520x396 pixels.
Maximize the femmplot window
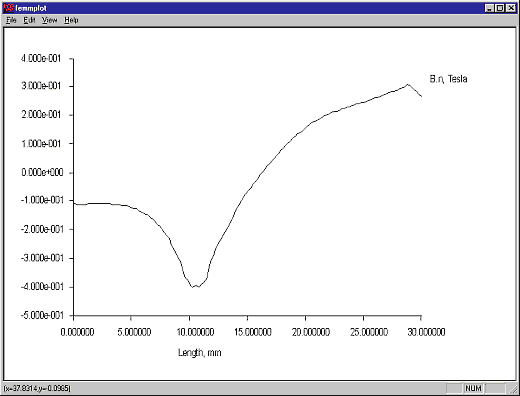[500, 8]
